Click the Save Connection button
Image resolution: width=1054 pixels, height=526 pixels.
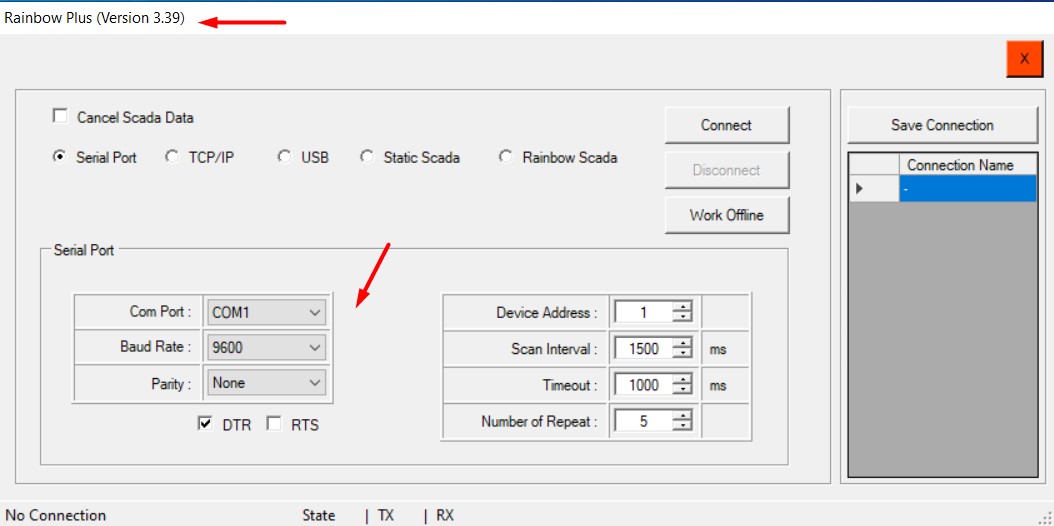pyautogui.click(x=942, y=125)
